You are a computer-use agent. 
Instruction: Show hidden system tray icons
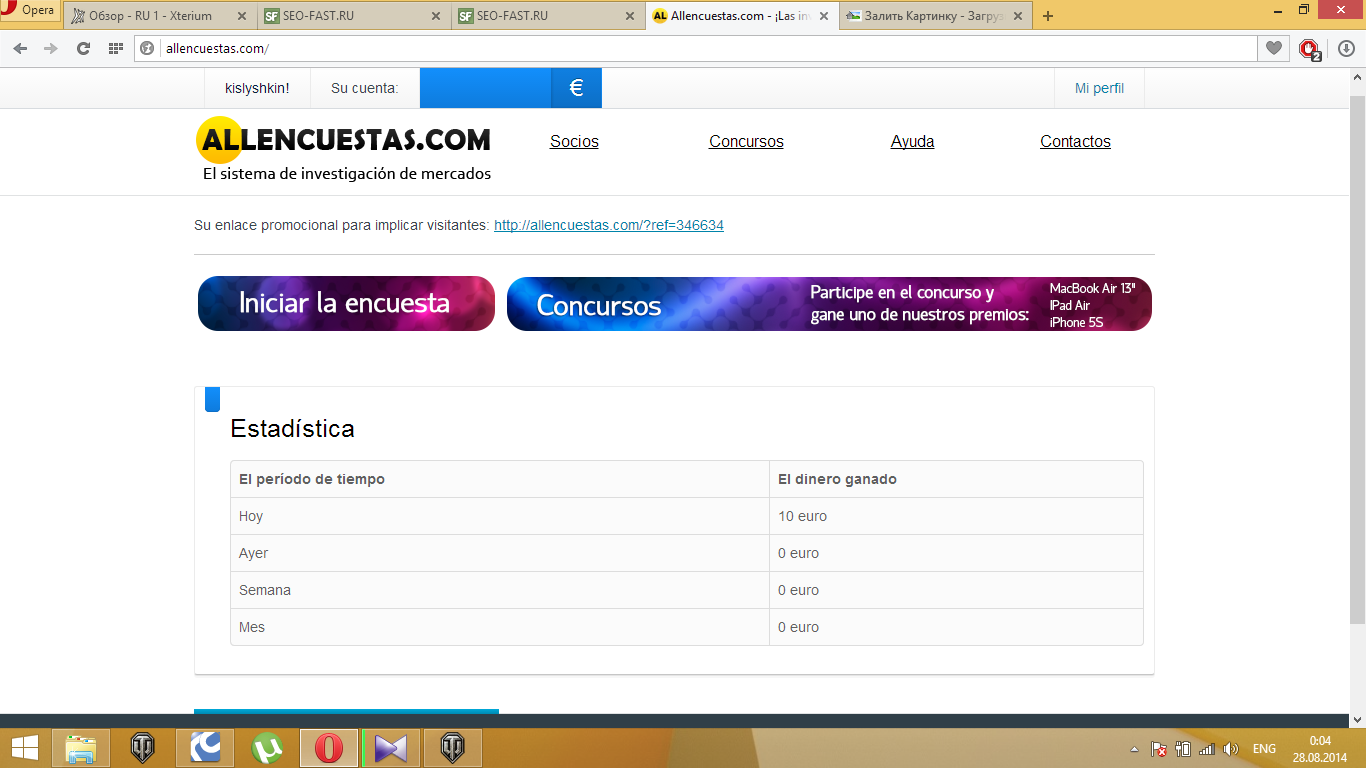coord(1134,749)
